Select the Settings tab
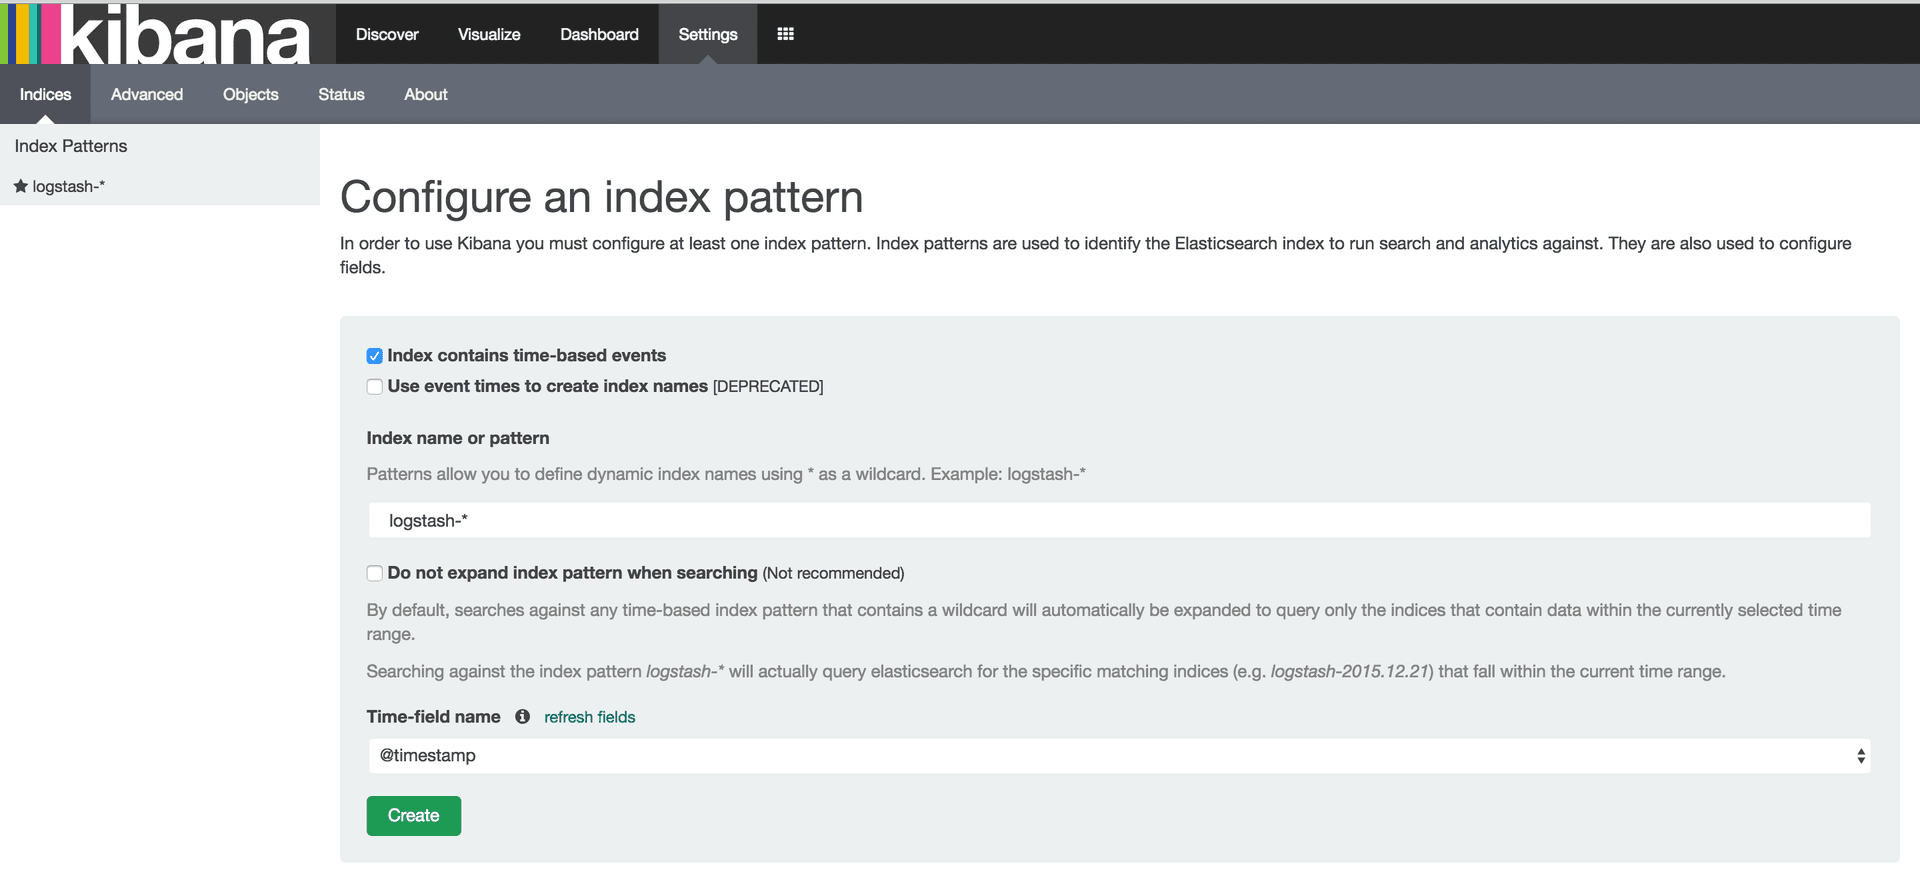 (707, 34)
